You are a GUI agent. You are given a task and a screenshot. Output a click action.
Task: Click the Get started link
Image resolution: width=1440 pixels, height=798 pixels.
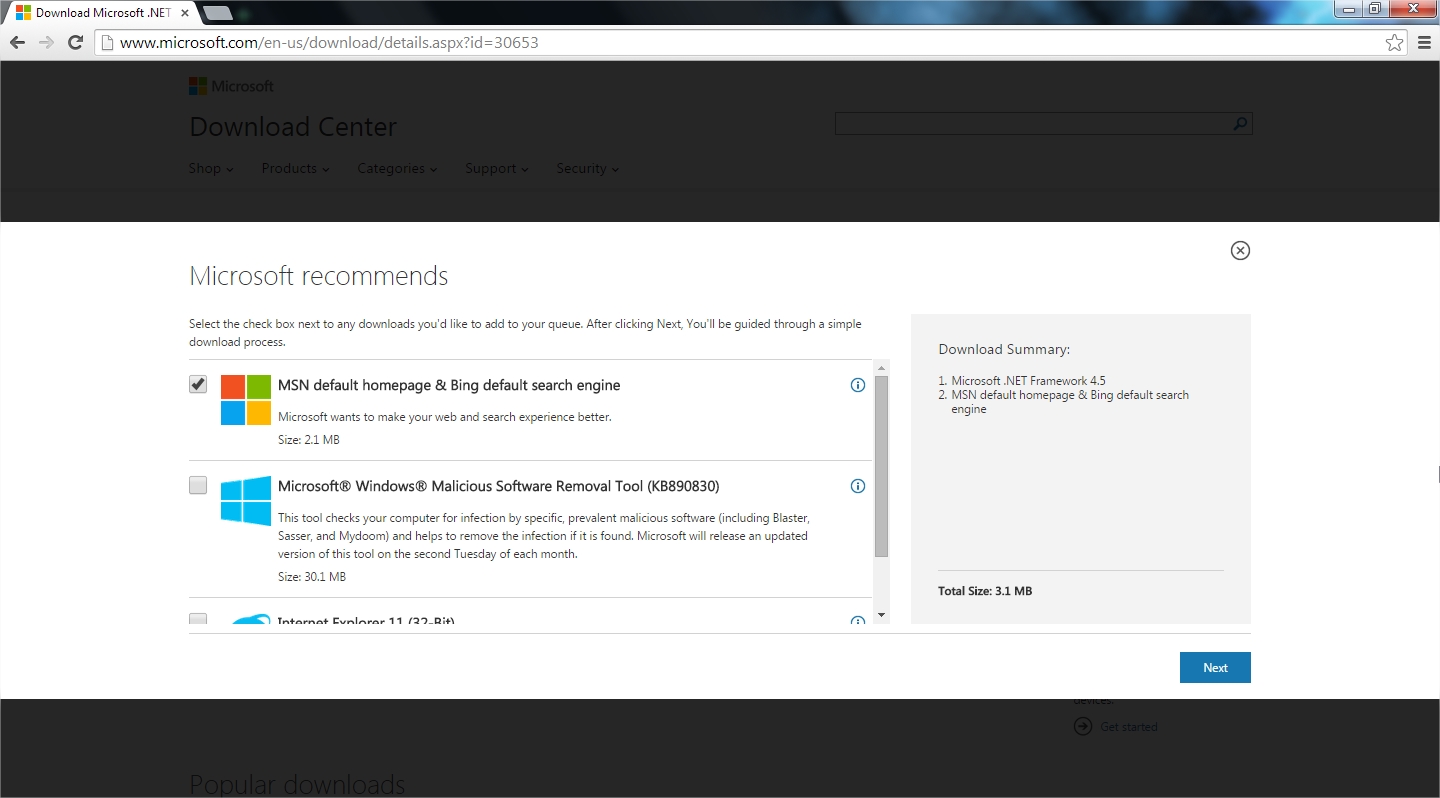coord(1129,727)
